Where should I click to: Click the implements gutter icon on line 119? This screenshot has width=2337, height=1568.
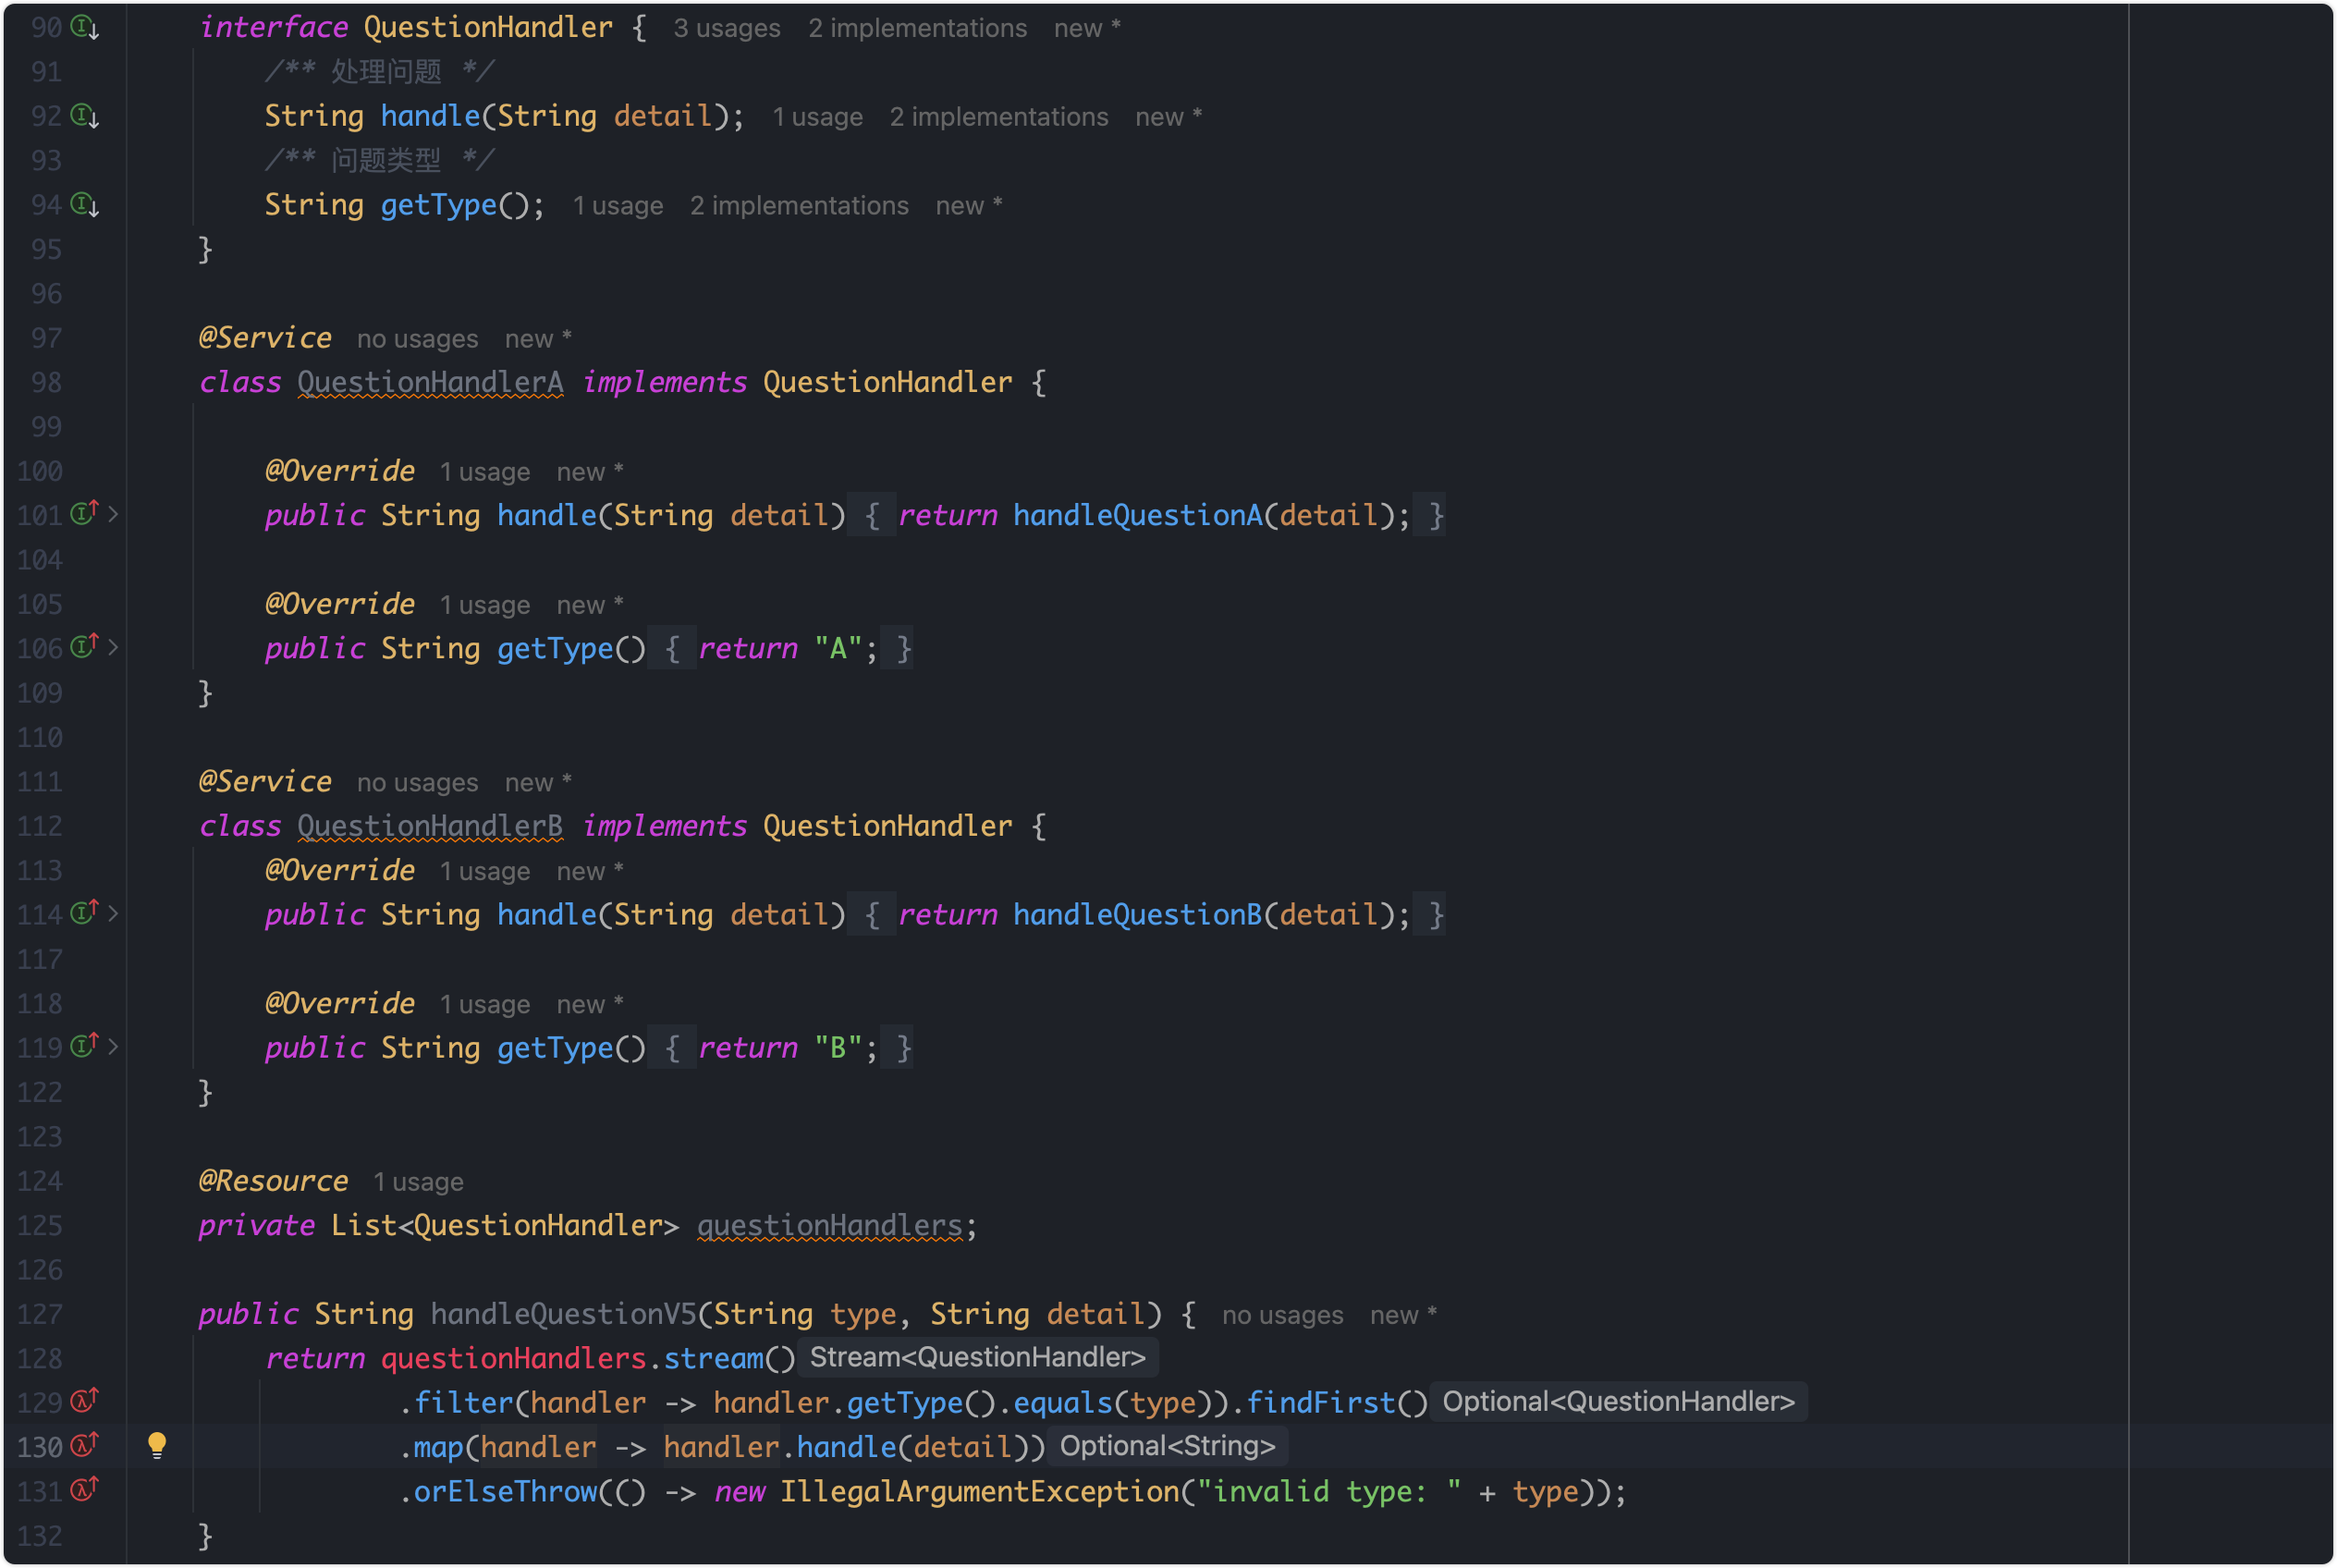point(84,1046)
